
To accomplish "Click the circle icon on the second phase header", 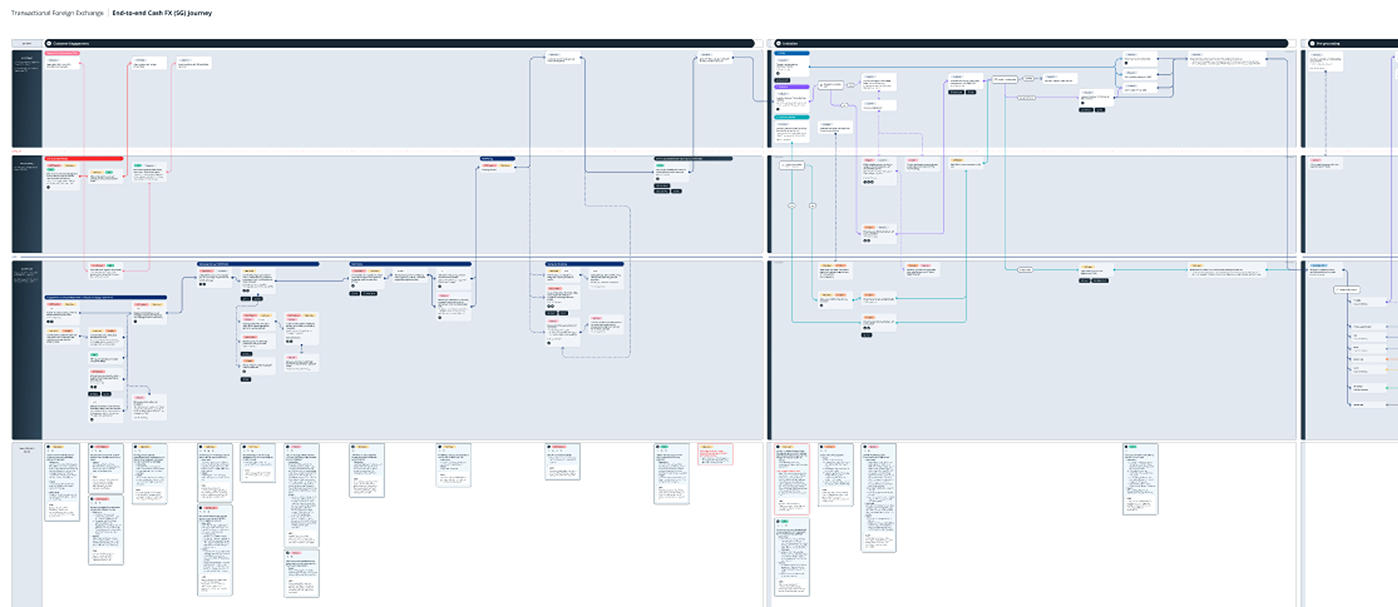I will tap(777, 43).
